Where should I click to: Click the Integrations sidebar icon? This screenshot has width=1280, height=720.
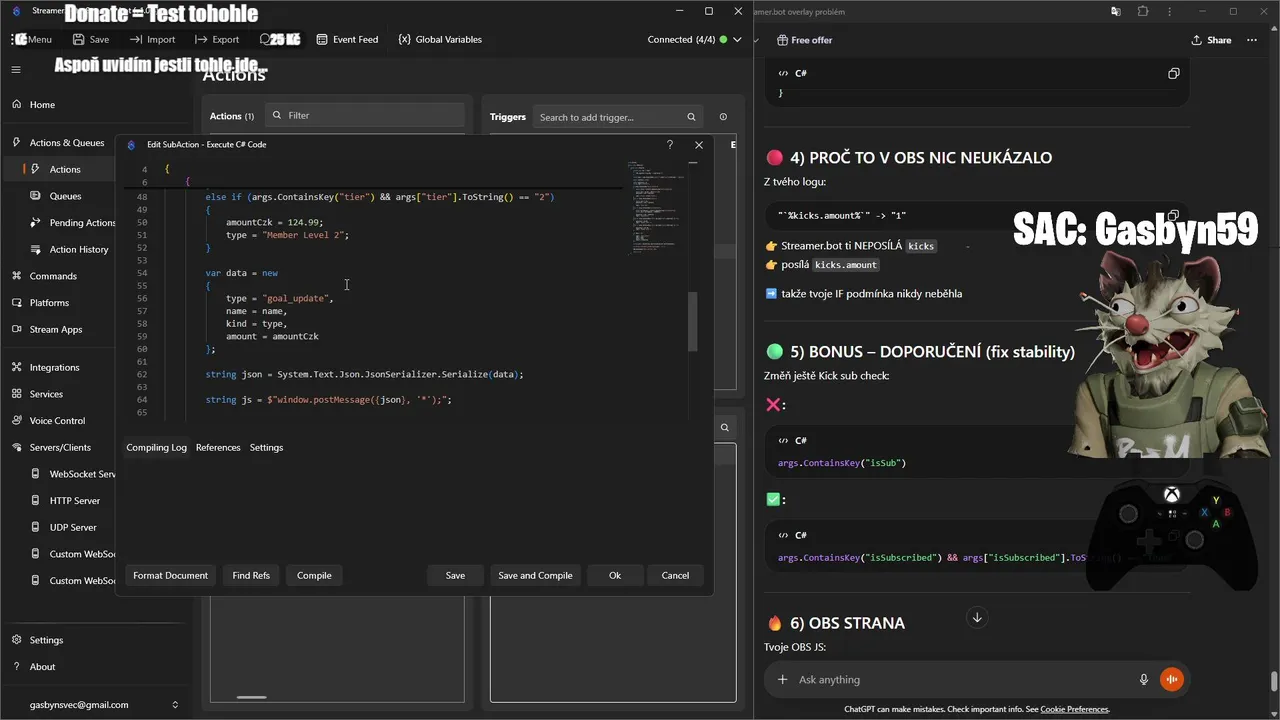(17, 368)
